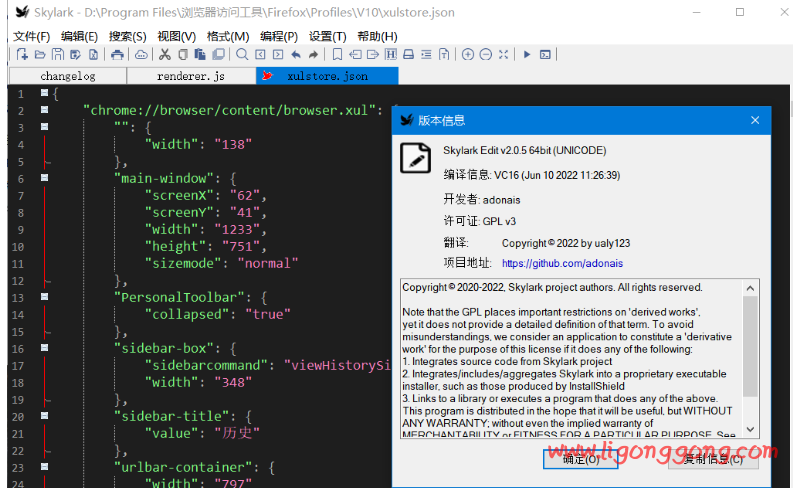Viewport: 793px width, 488px height.
Task: Click the New File toolbar icon
Action: point(22,55)
